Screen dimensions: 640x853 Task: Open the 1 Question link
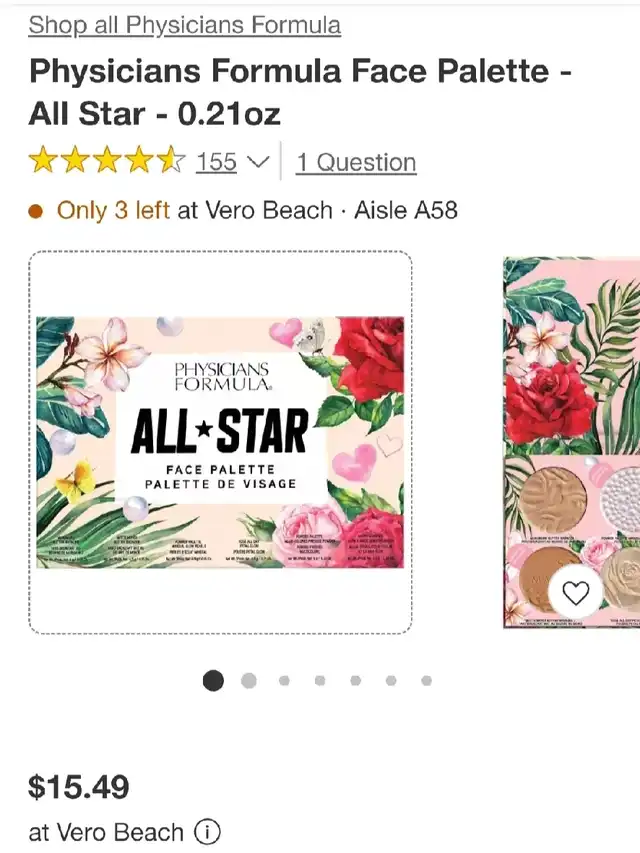356,162
